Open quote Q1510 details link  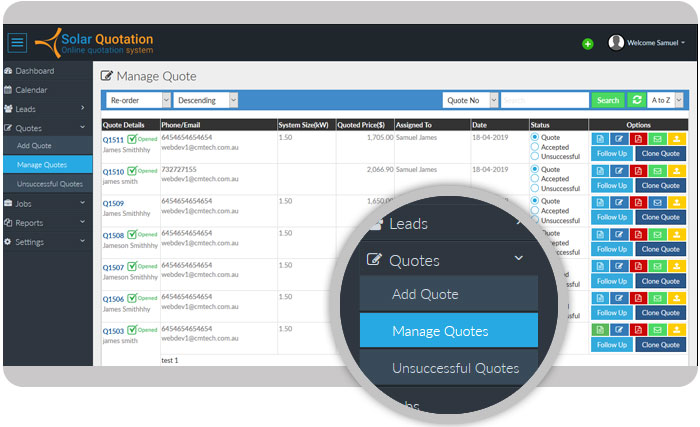point(113,172)
